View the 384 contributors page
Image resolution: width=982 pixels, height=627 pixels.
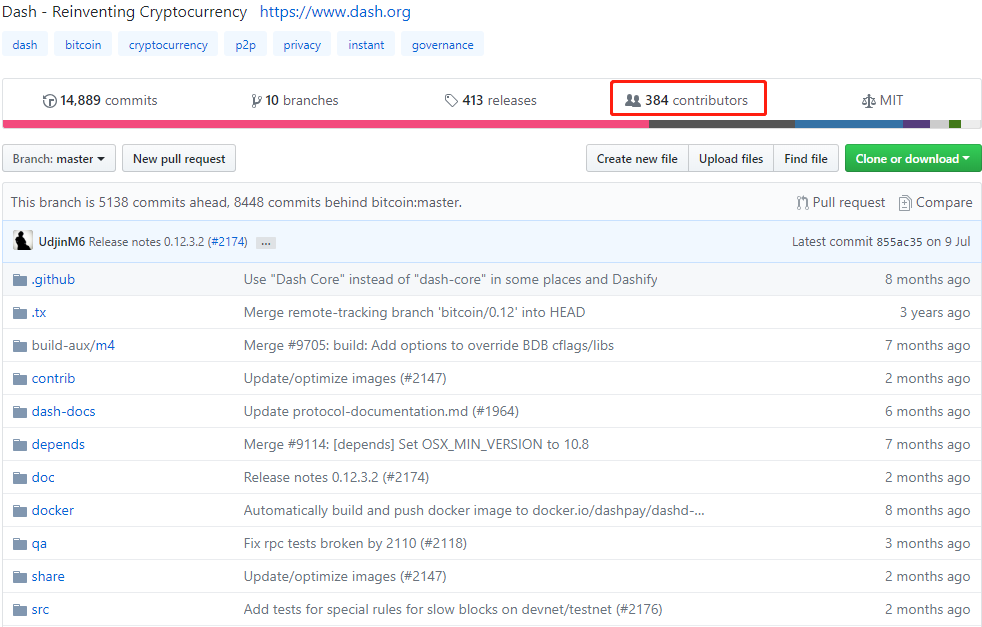tap(687, 100)
